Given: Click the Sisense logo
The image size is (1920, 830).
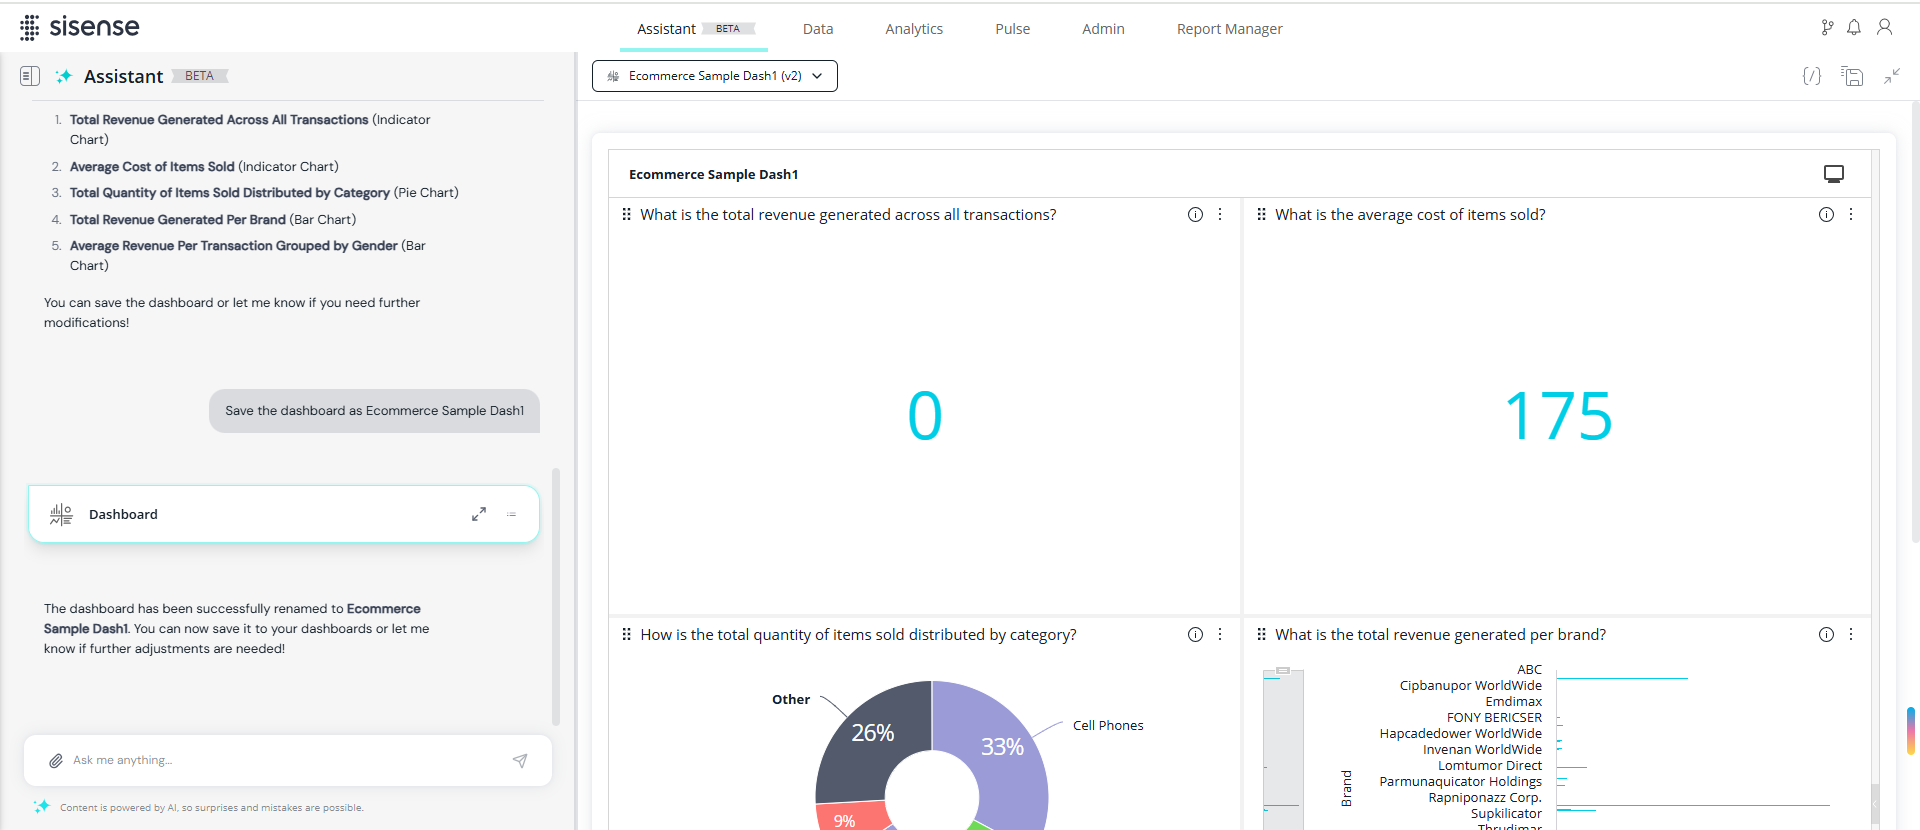Looking at the screenshot, I should [x=80, y=27].
